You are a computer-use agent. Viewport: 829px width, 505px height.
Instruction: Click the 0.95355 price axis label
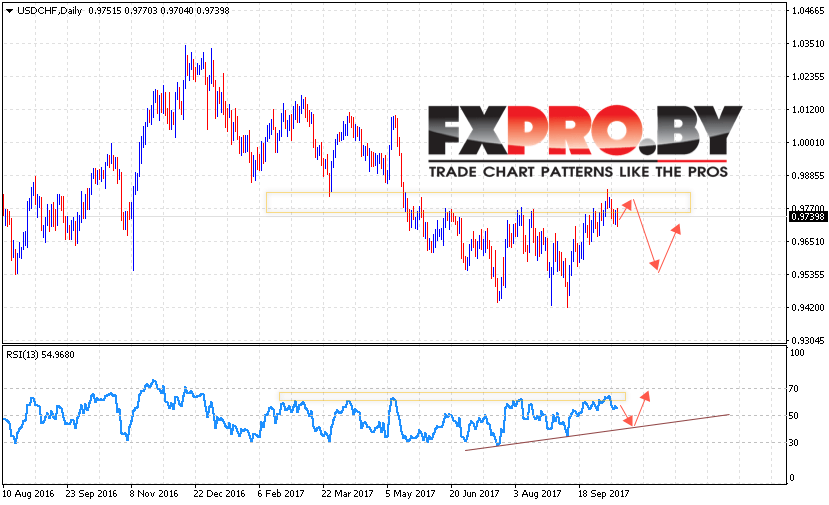[x=807, y=274]
